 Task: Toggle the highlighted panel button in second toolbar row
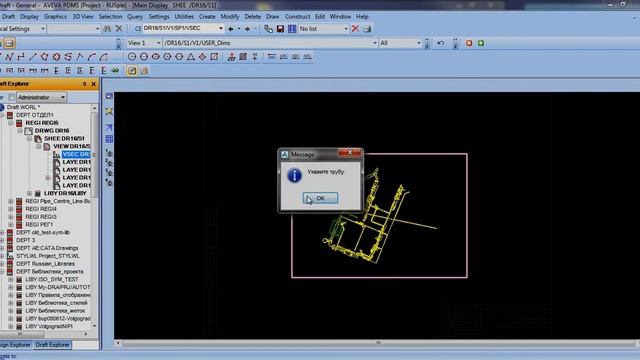point(10,43)
